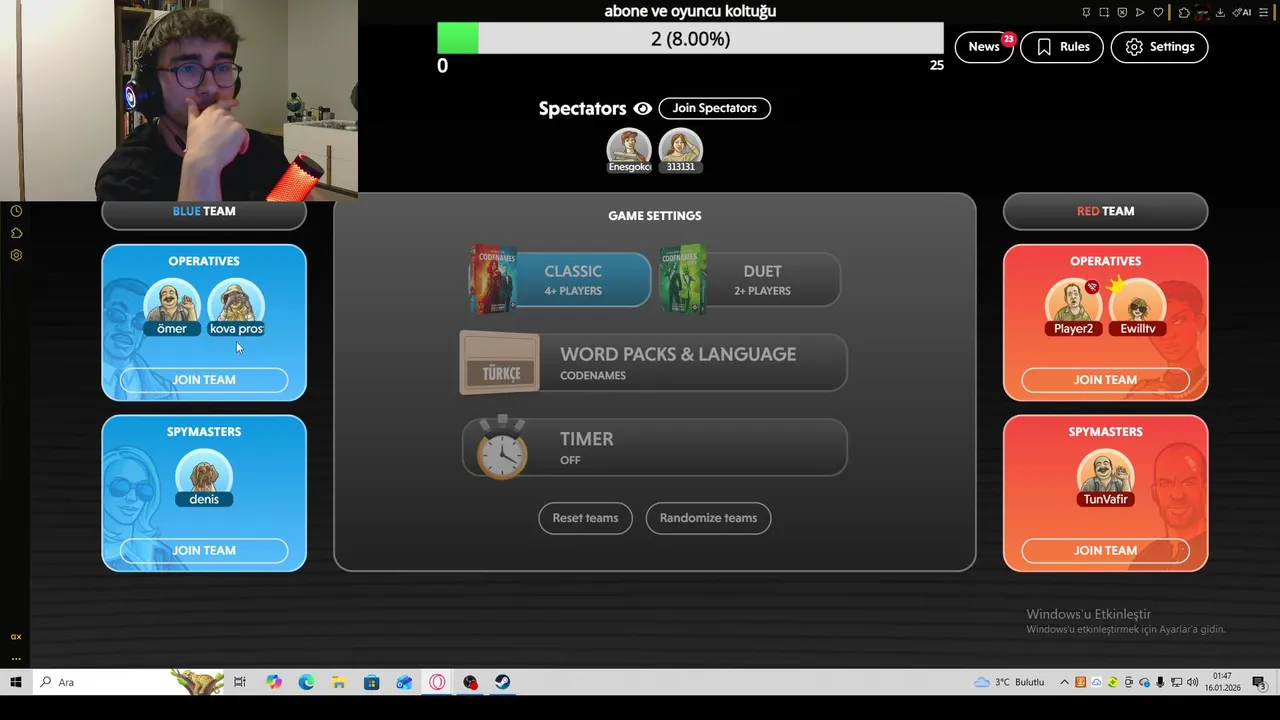
Task: Open the volume speaker tray icon
Action: pyautogui.click(x=1192, y=682)
